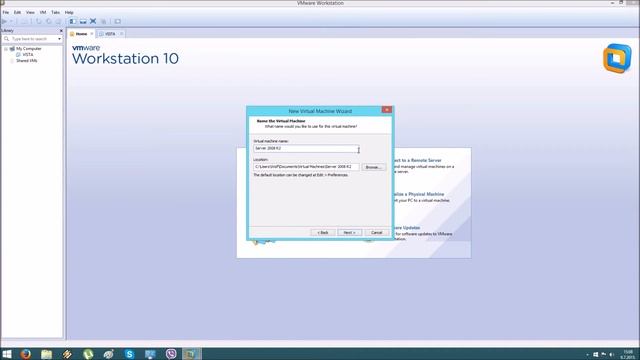Image resolution: width=640 pixels, height=360 pixels.
Task: Open the Help menu
Action: pos(69,13)
